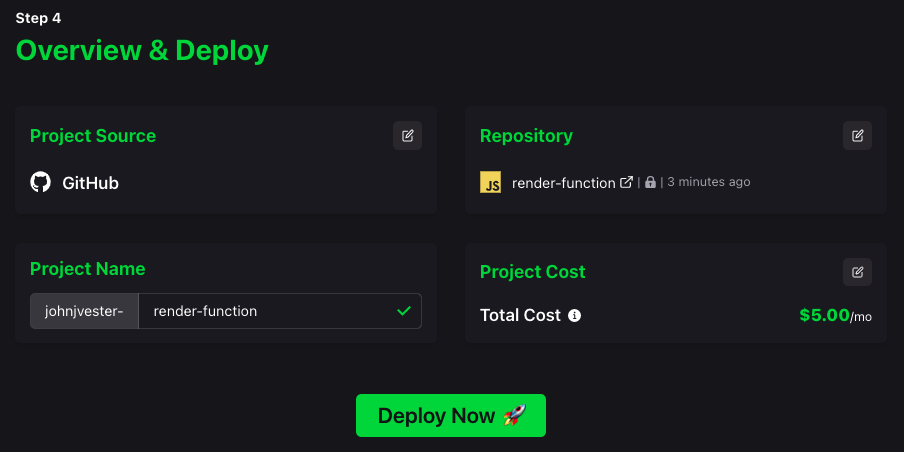This screenshot has width=904, height=452.
Task: Click the Step 4 label
Action: pos(38,18)
